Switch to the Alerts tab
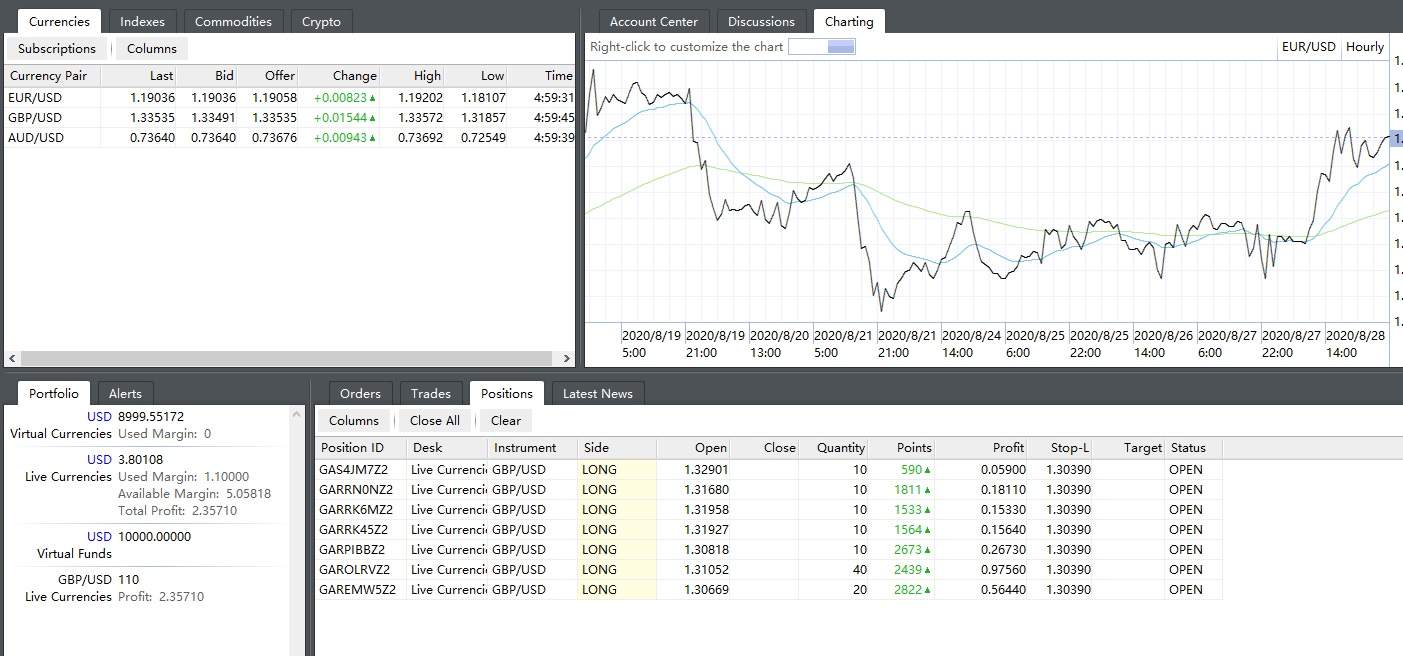The image size is (1403, 656). 125,393
